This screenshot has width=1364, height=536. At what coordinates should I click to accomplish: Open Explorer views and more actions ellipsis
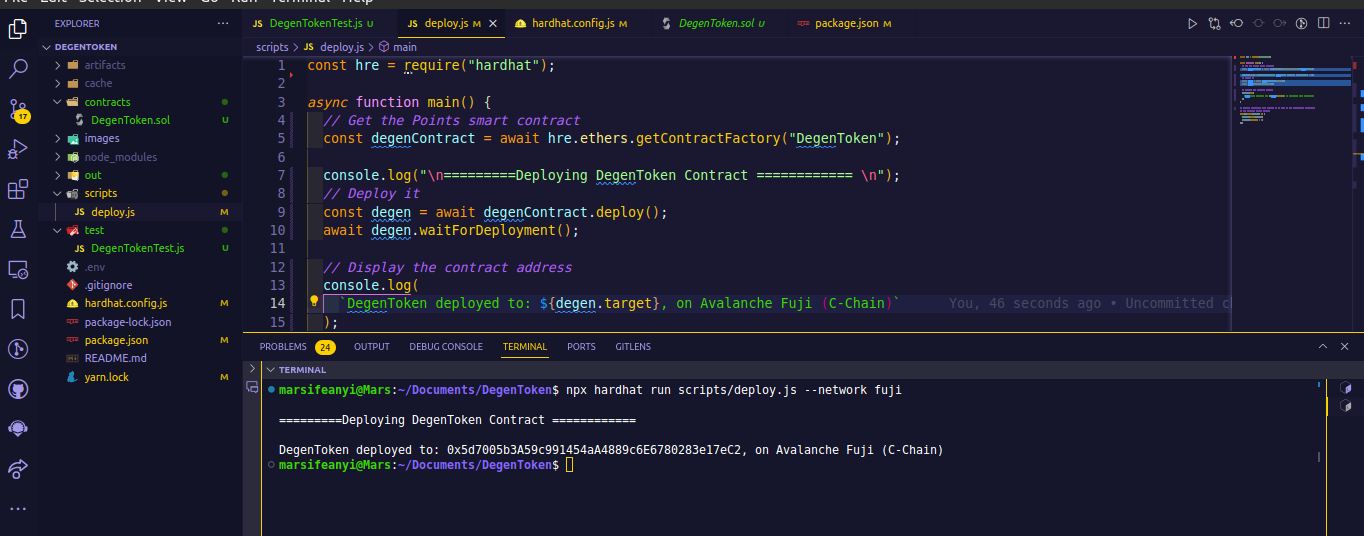223,23
